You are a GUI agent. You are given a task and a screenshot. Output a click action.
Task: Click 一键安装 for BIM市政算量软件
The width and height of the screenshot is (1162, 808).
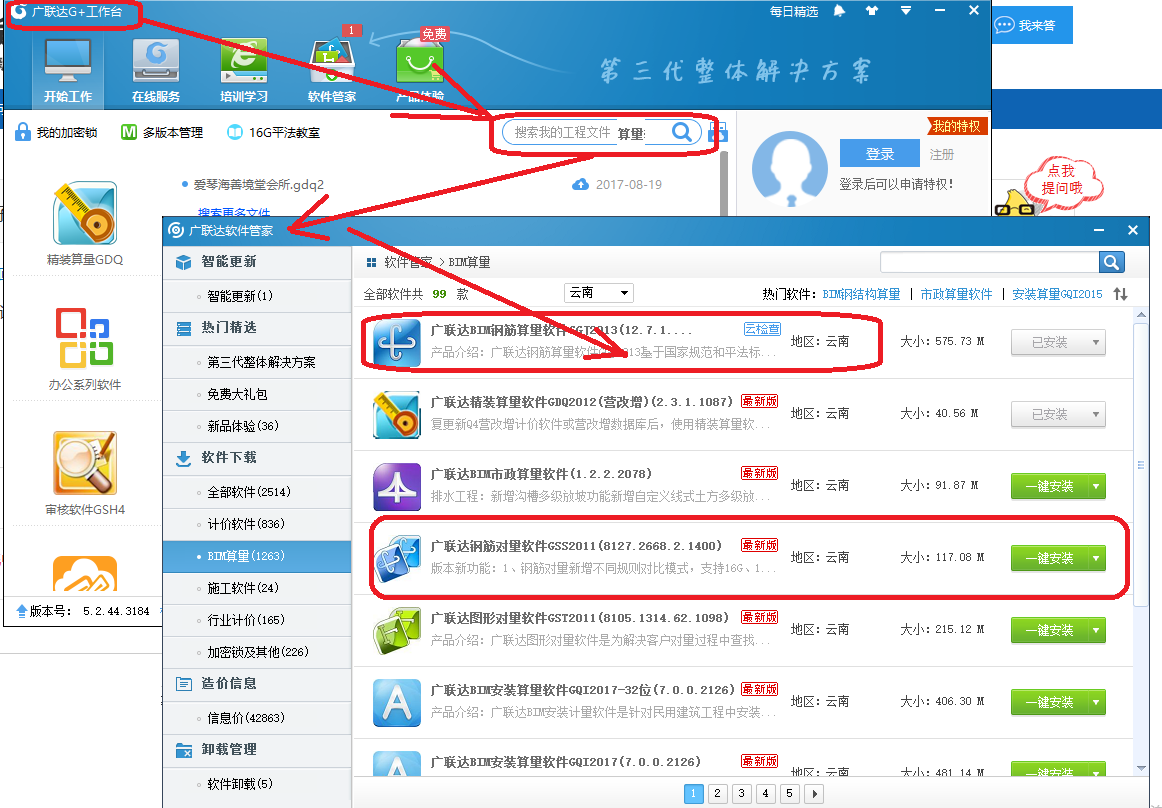[1049, 486]
